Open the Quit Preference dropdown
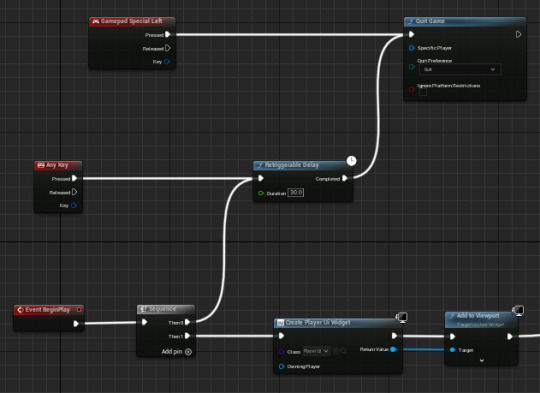 [x=460, y=69]
